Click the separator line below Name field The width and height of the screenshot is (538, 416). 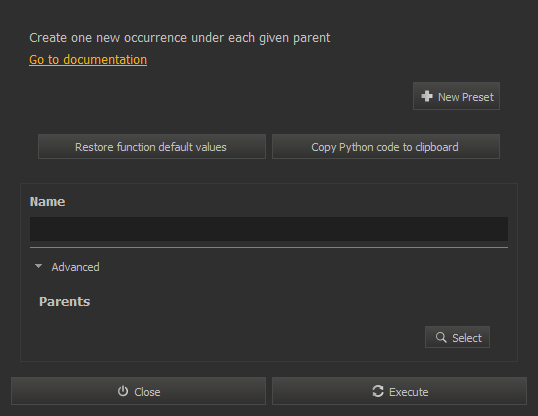pyautogui.click(x=269, y=247)
